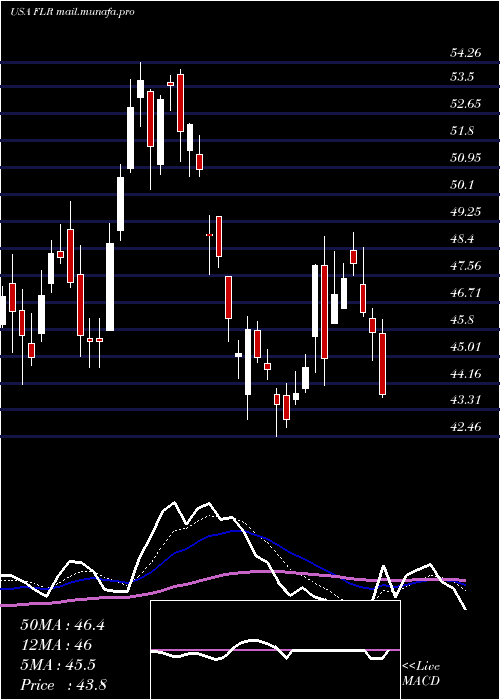Click inside the MACD inset chart box
The height and width of the screenshot is (700, 500).
pyautogui.click(x=275, y=650)
